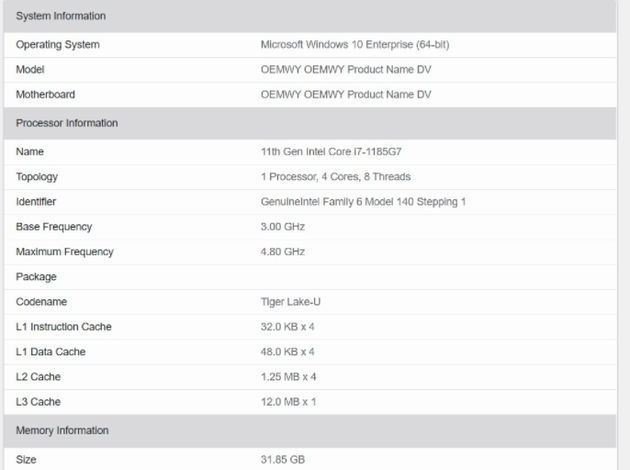
Task: Click the 'Operating System' label
Action: [57, 45]
